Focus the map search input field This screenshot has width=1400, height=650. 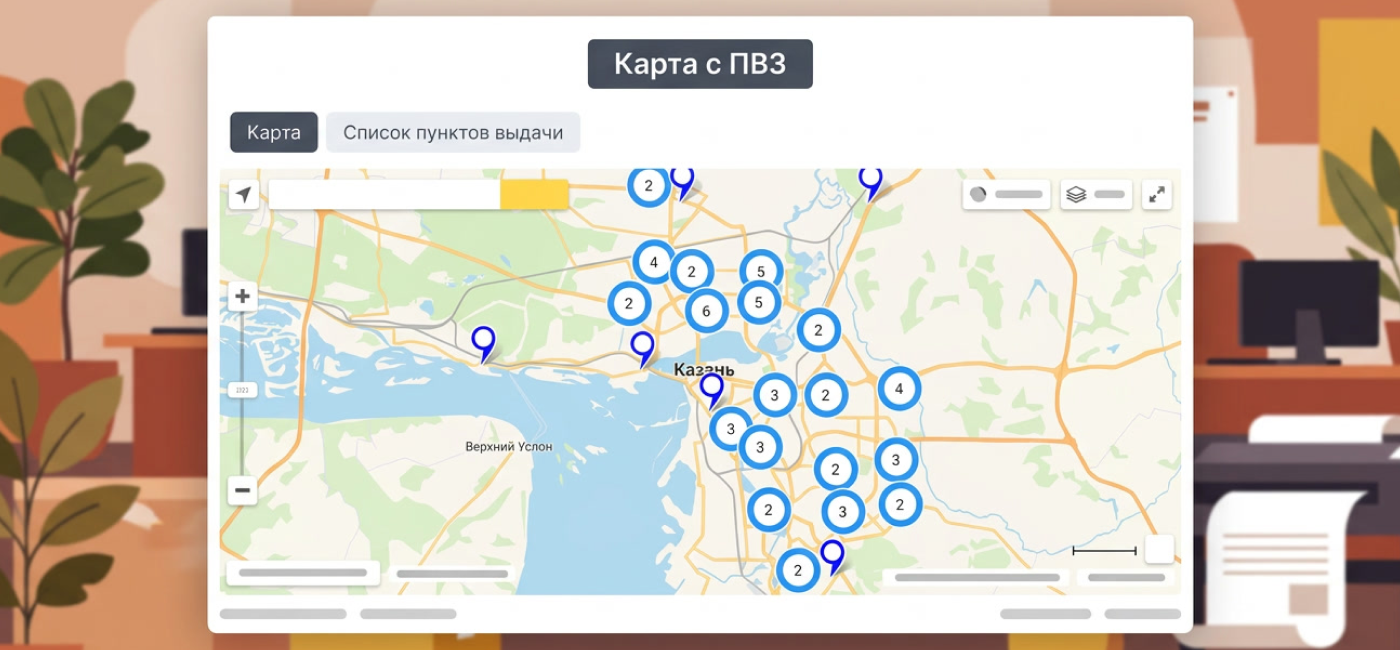(x=385, y=194)
